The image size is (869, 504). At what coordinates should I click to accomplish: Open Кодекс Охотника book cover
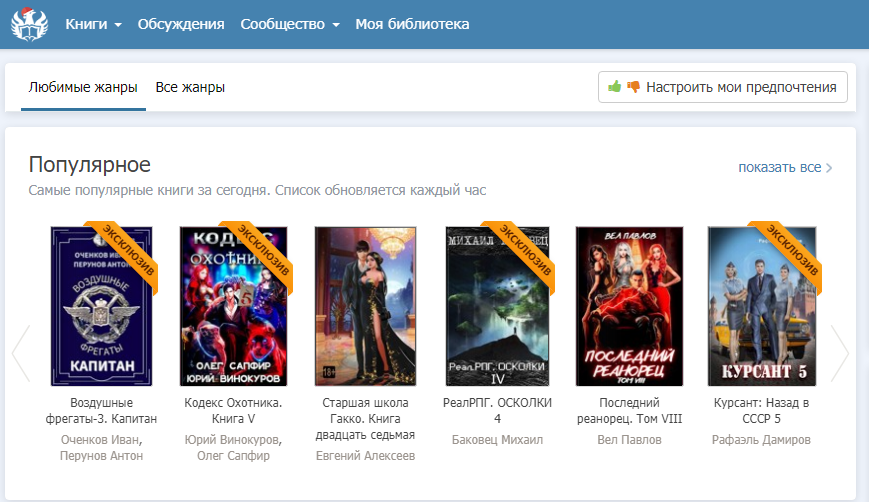[x=234, y=305]
